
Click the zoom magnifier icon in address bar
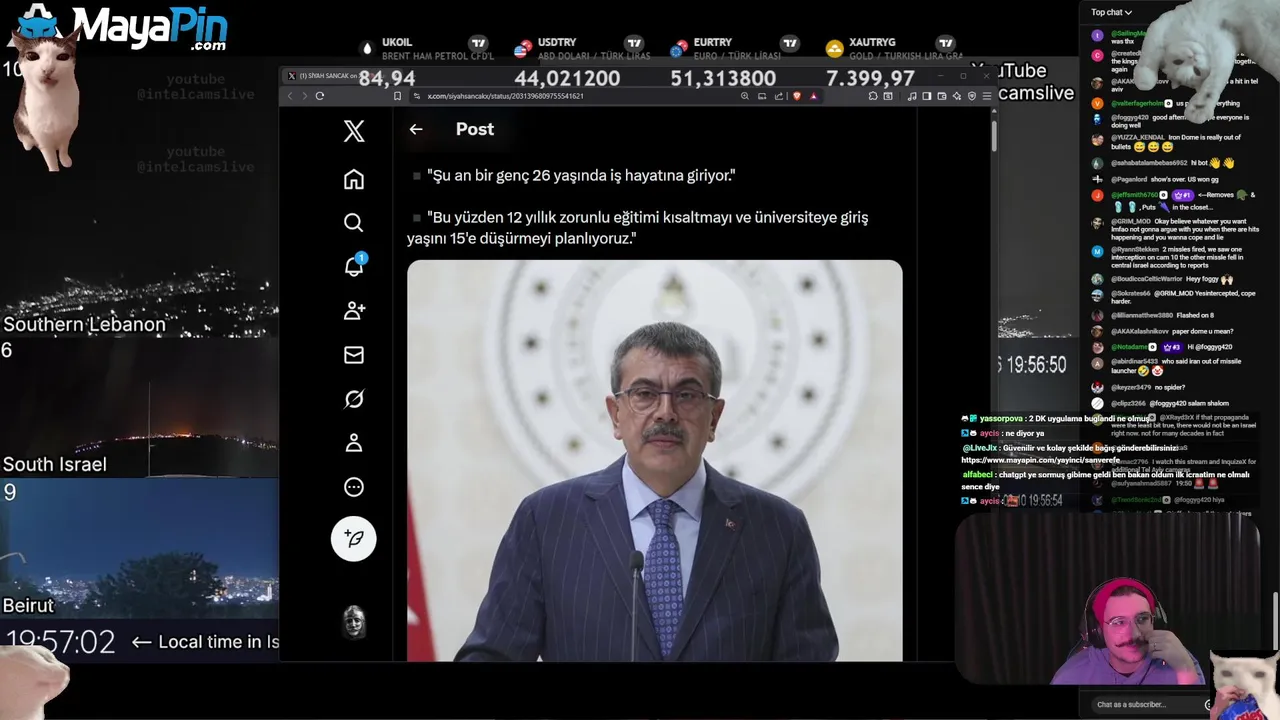pyautogui.click(x=745, y=96)
